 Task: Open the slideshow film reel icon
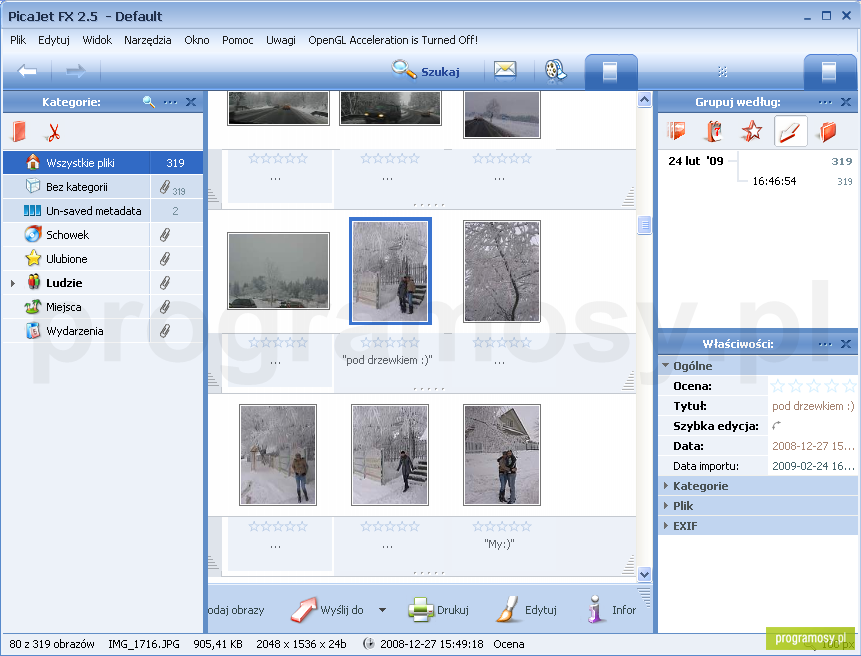tap(555, 71)
